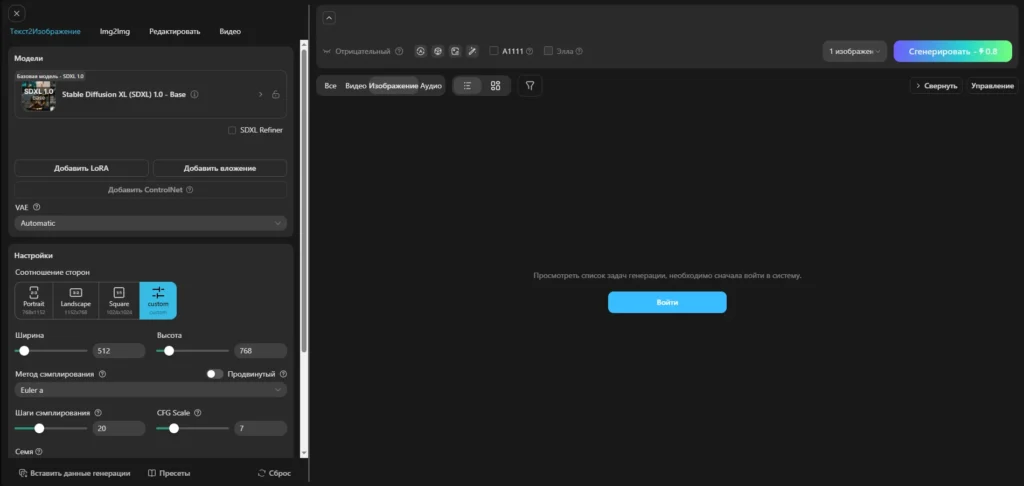Select the Видео filter tab
The image size is (1024, 486).
pyautogui.click(x=356, y=86)
